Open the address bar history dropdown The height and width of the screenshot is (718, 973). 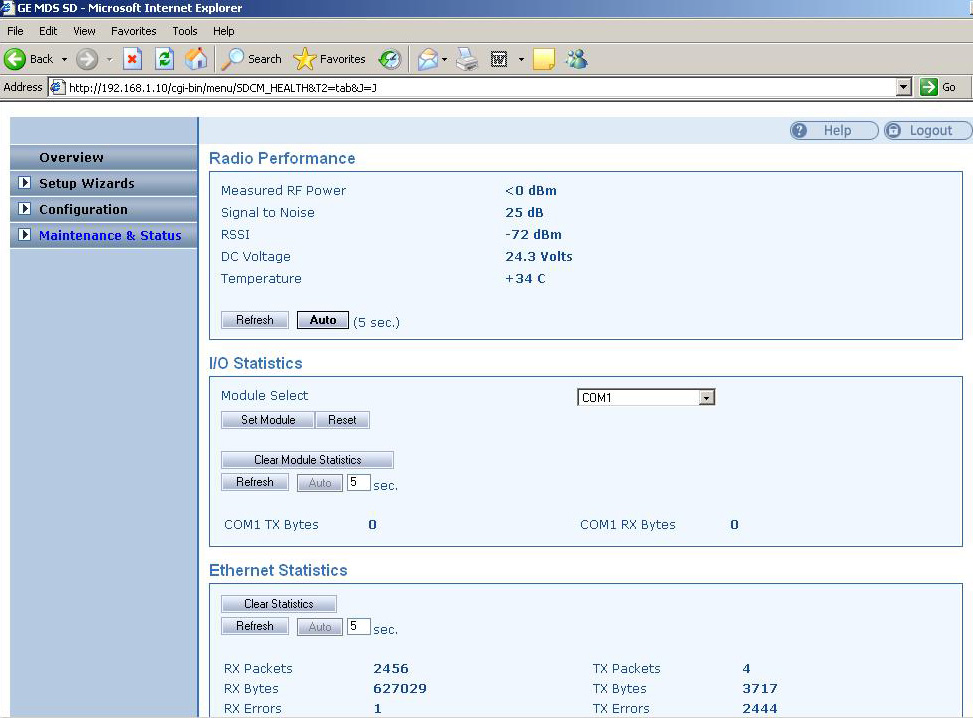(904, 87)
